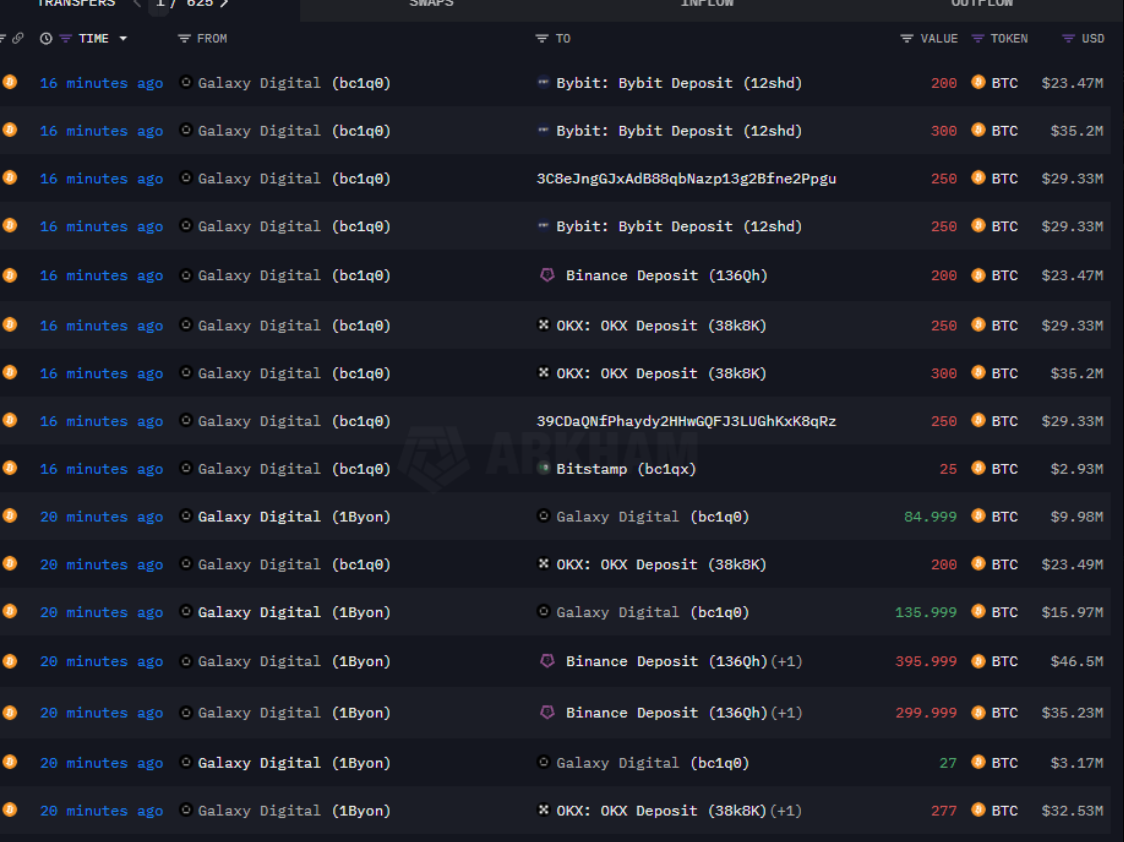The height and width of the screenshot is (842, 1124).
Task: Click receiving Galaxy Digital icon in 84.999 row
Action: tap(543, 516)
